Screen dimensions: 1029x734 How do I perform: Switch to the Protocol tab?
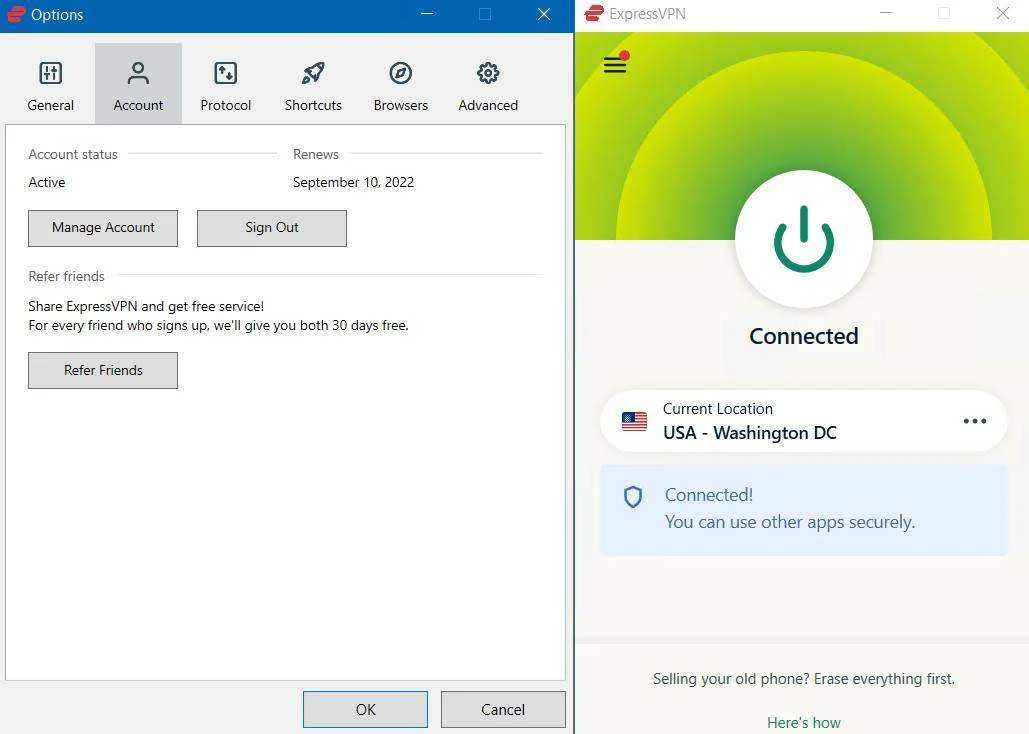pyautogui.click(x=225, y=85)
